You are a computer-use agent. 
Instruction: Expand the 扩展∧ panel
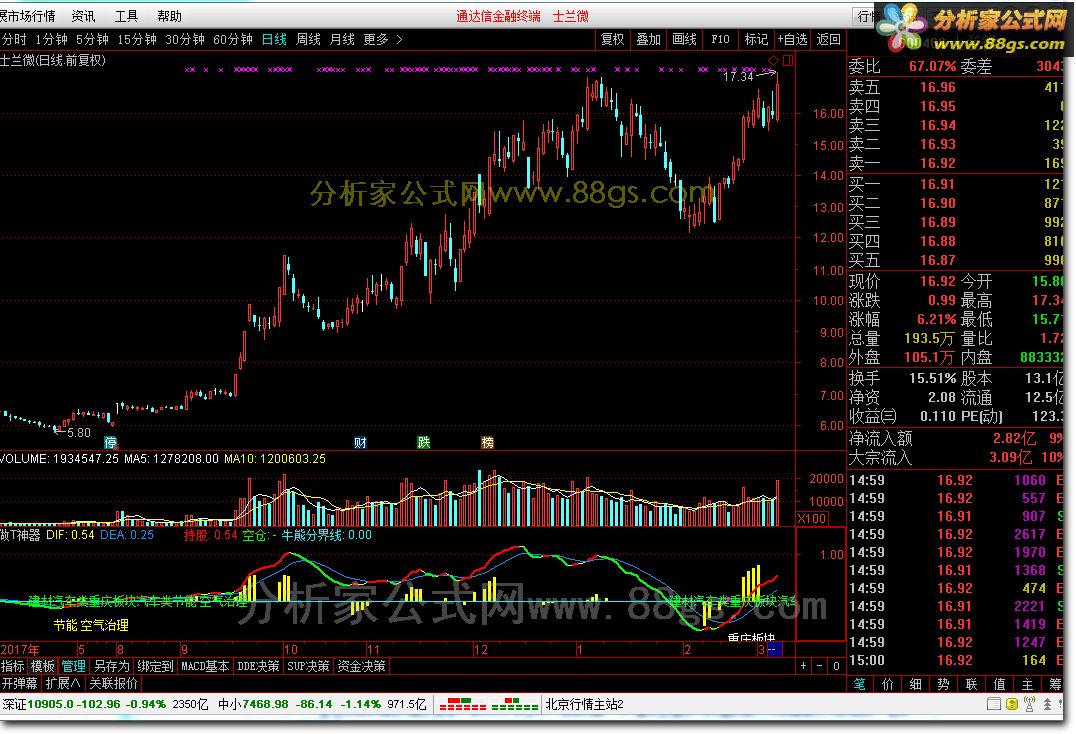point(62,683)
